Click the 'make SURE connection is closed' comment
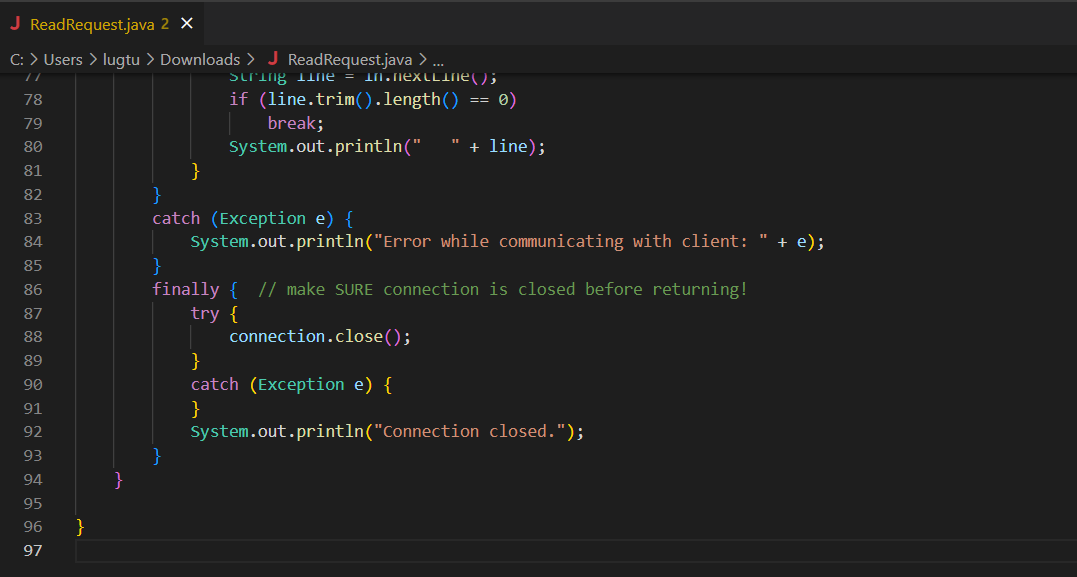Screen dimensions: 1077x577 (x=503, y=289)
